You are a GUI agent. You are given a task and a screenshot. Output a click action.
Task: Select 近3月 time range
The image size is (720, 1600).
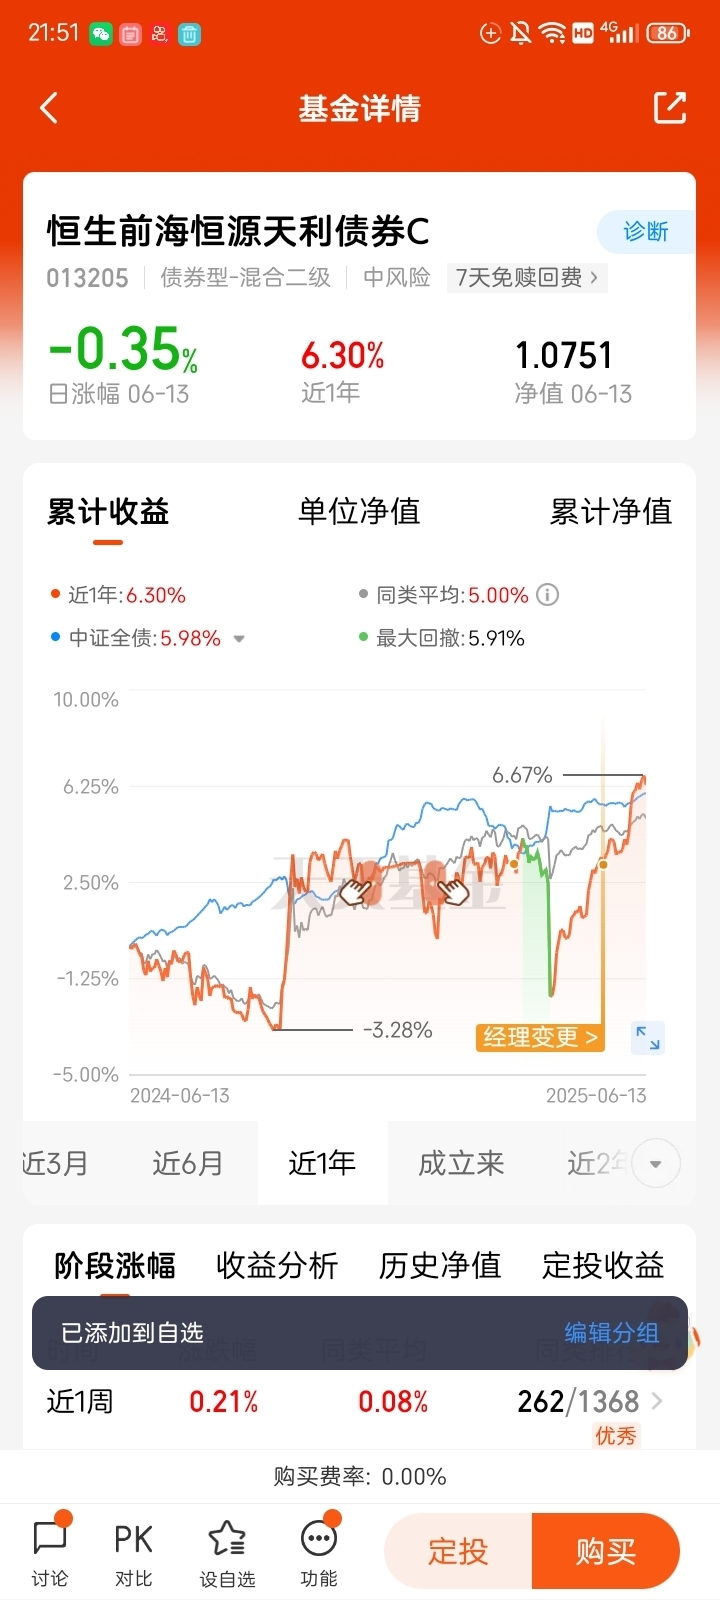pos(55,1163)
